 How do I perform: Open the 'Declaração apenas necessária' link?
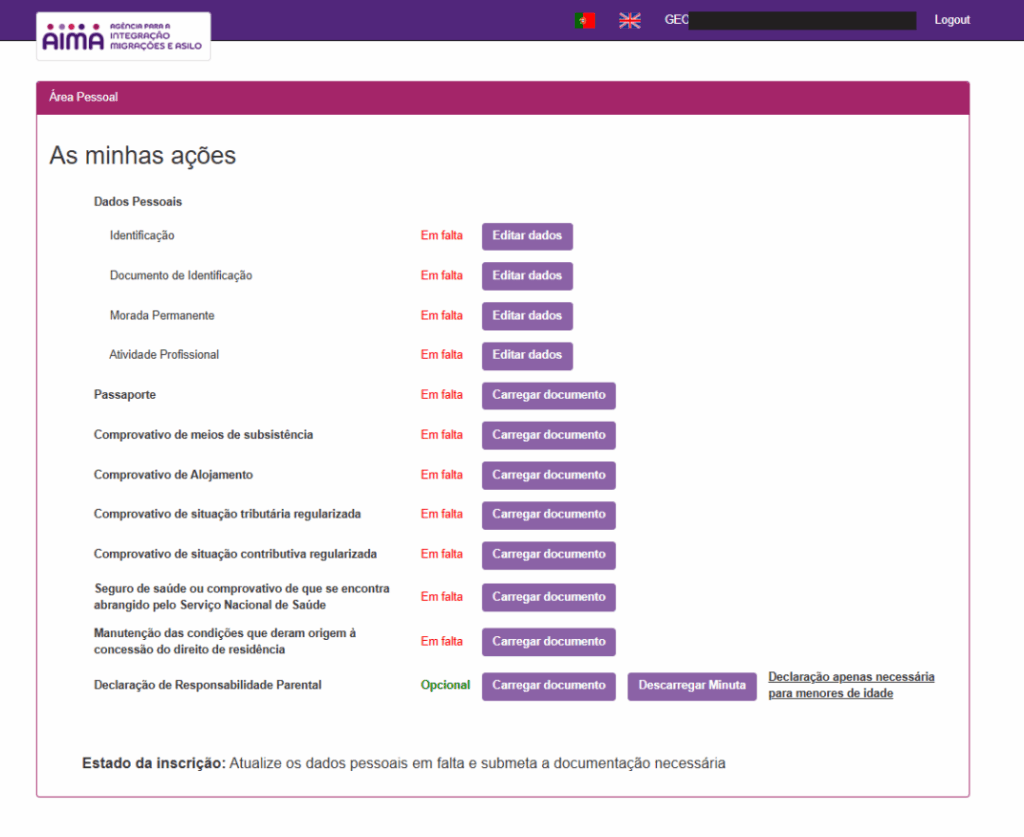tap(851, 685)
